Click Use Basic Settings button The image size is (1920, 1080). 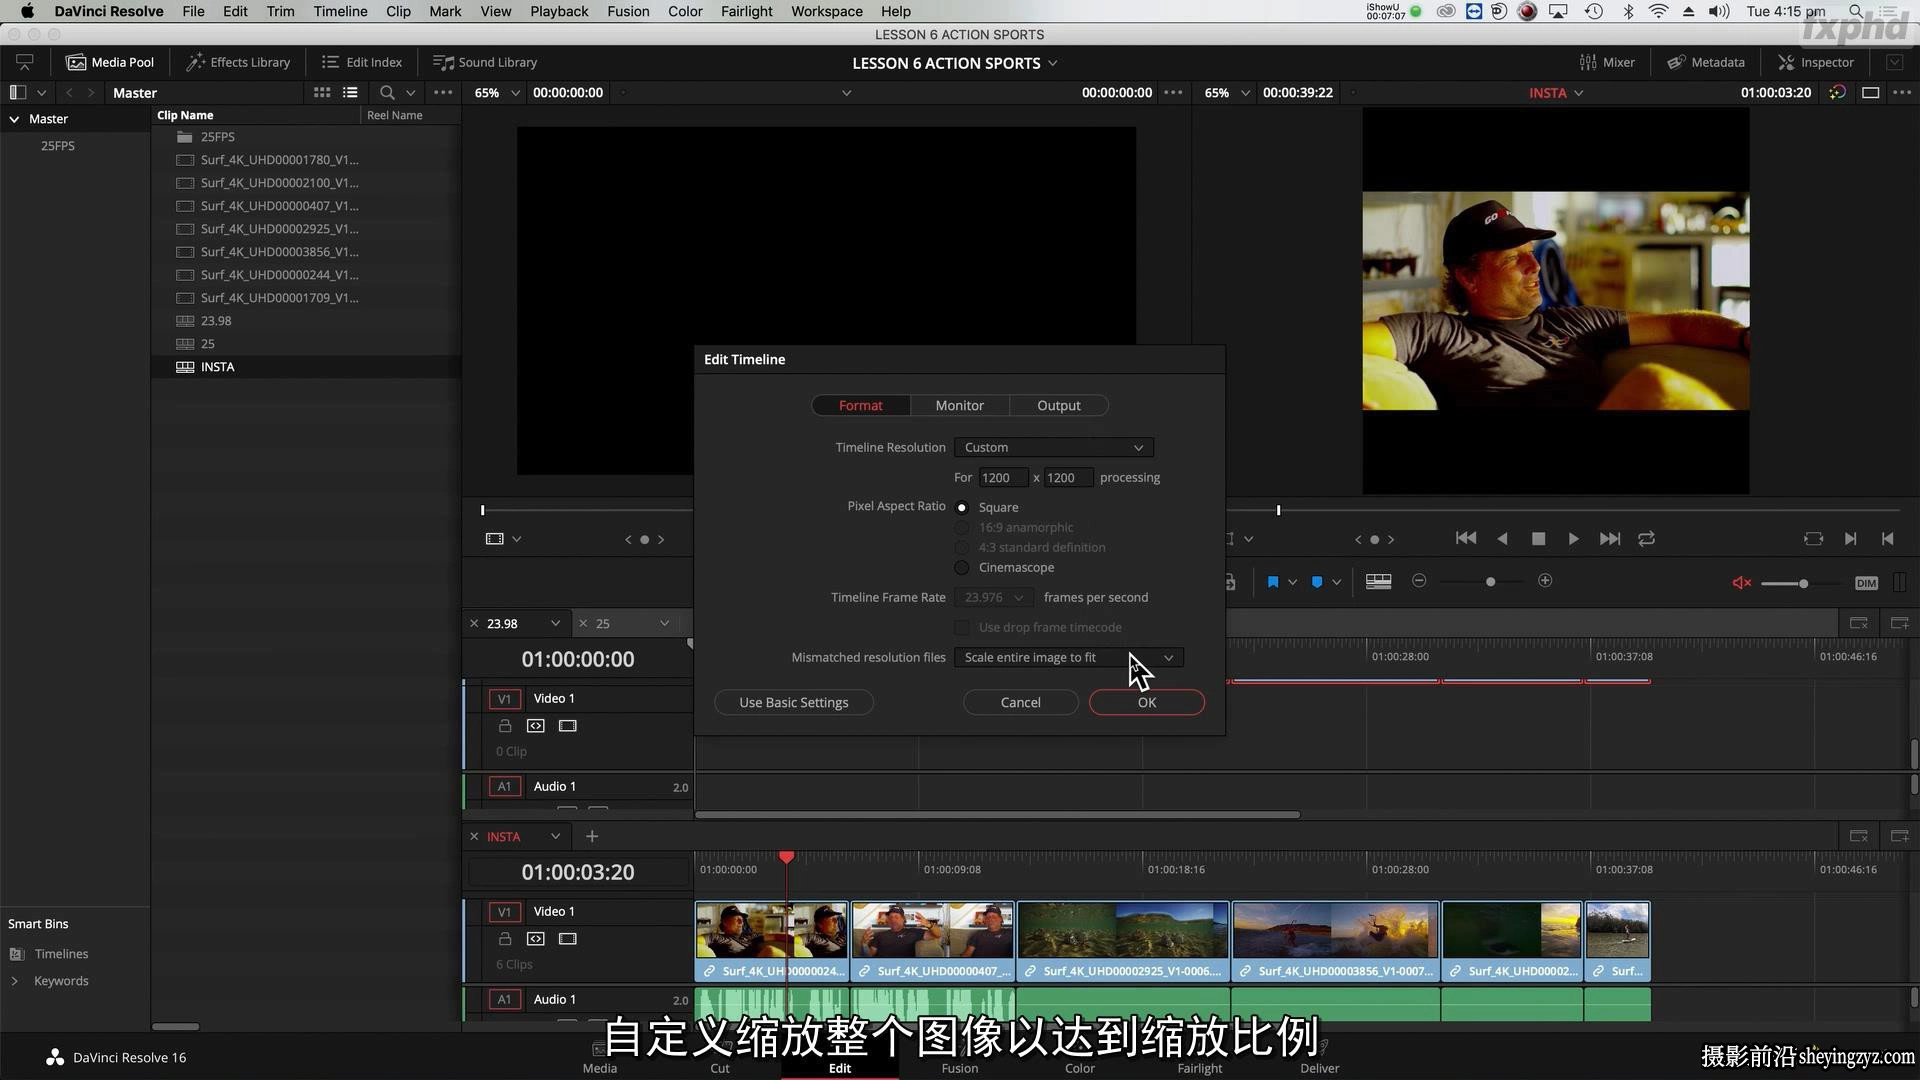tap(794, 703)
